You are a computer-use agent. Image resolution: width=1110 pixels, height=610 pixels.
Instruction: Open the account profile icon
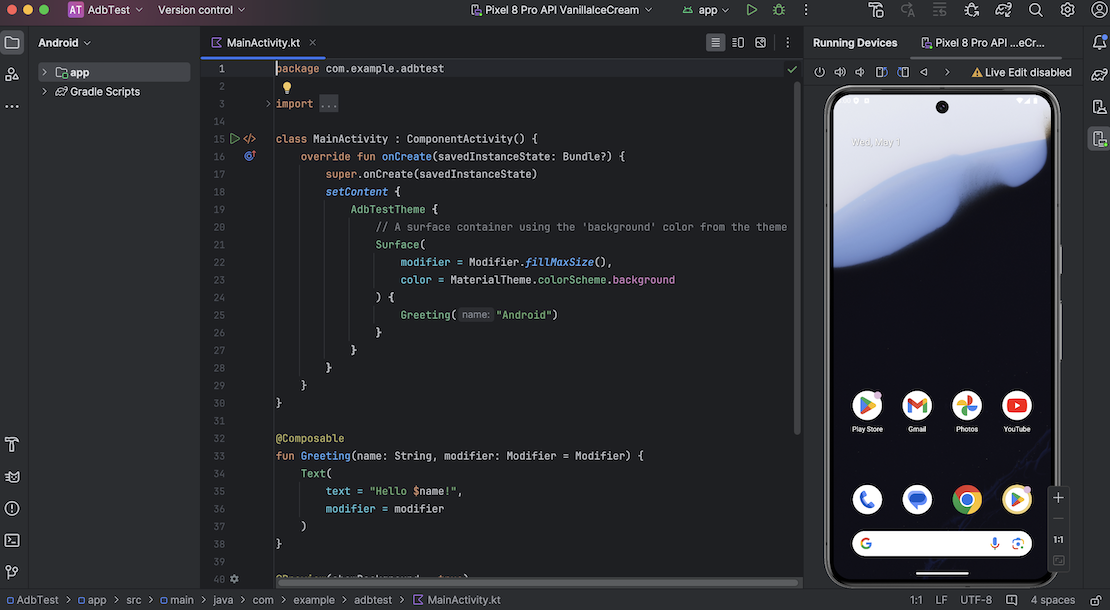click(1099, 10)
